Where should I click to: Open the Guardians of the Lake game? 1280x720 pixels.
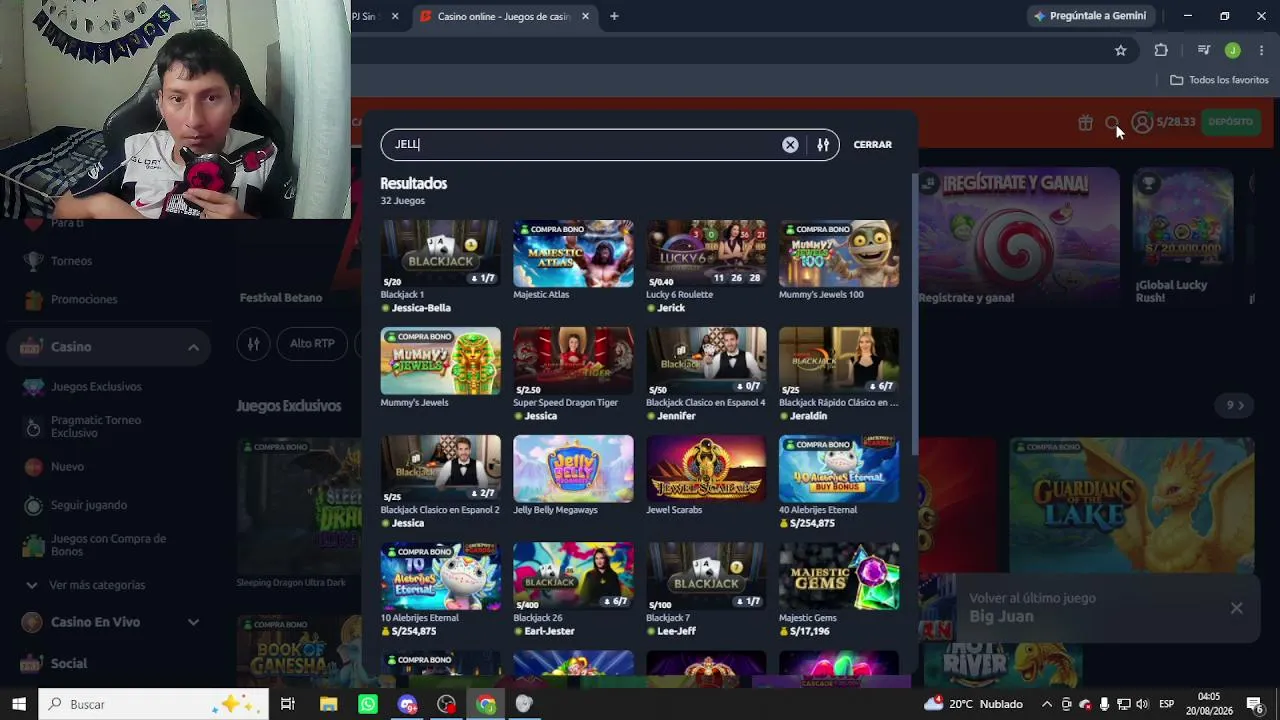[1131, 505]
